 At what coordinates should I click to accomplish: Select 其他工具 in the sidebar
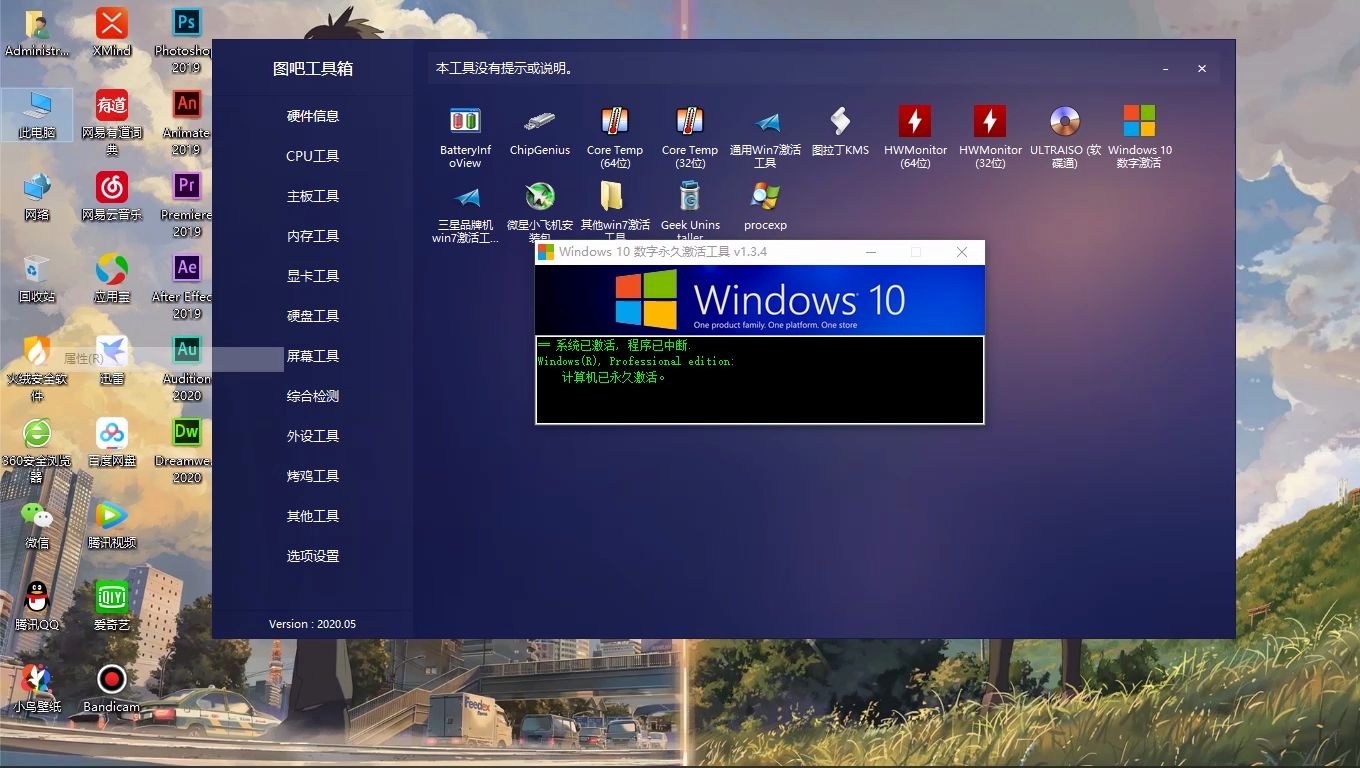click(313, 516)
